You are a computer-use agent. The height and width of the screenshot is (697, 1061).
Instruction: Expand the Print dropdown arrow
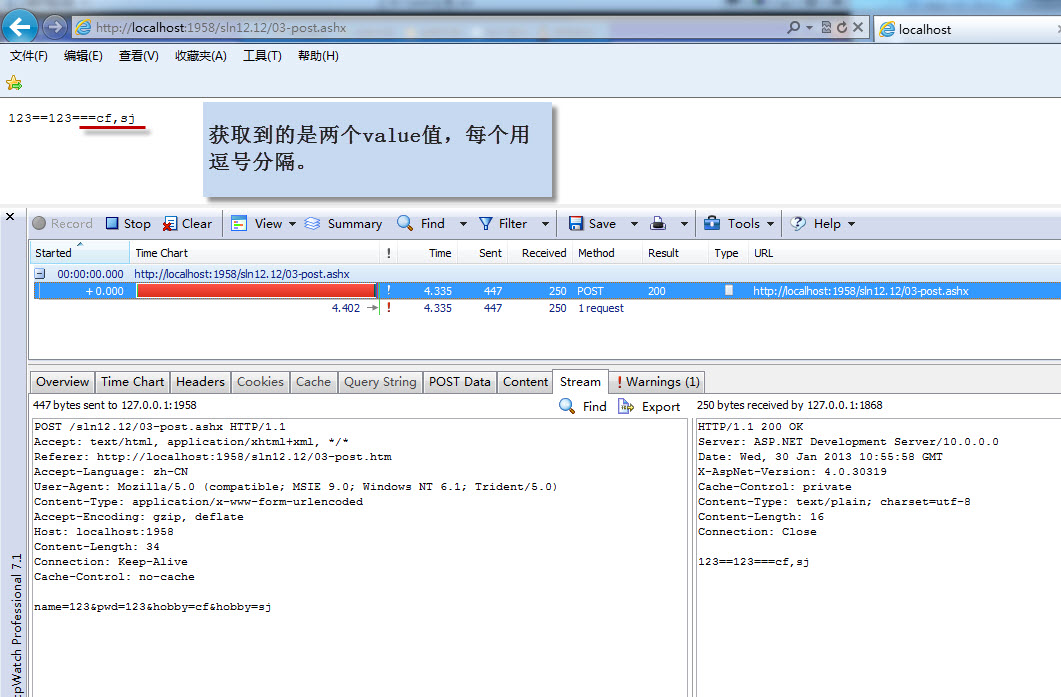[684, 224]
